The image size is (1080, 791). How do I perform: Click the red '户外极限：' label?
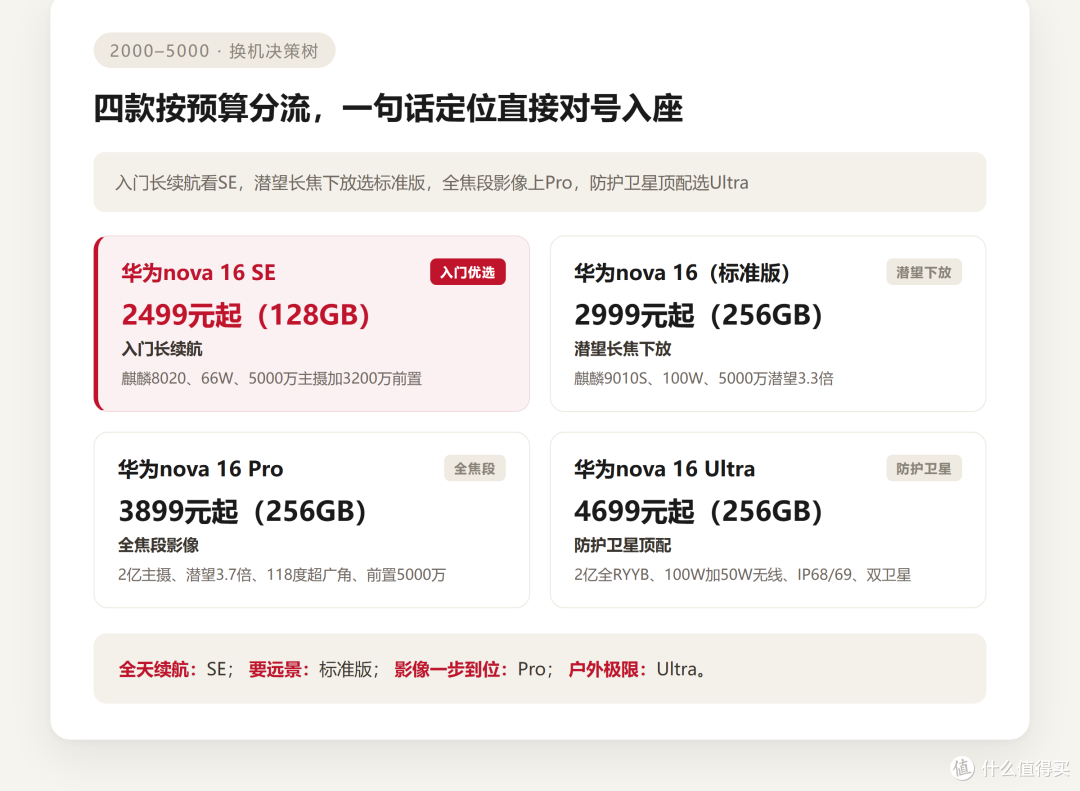coord(608,669)
